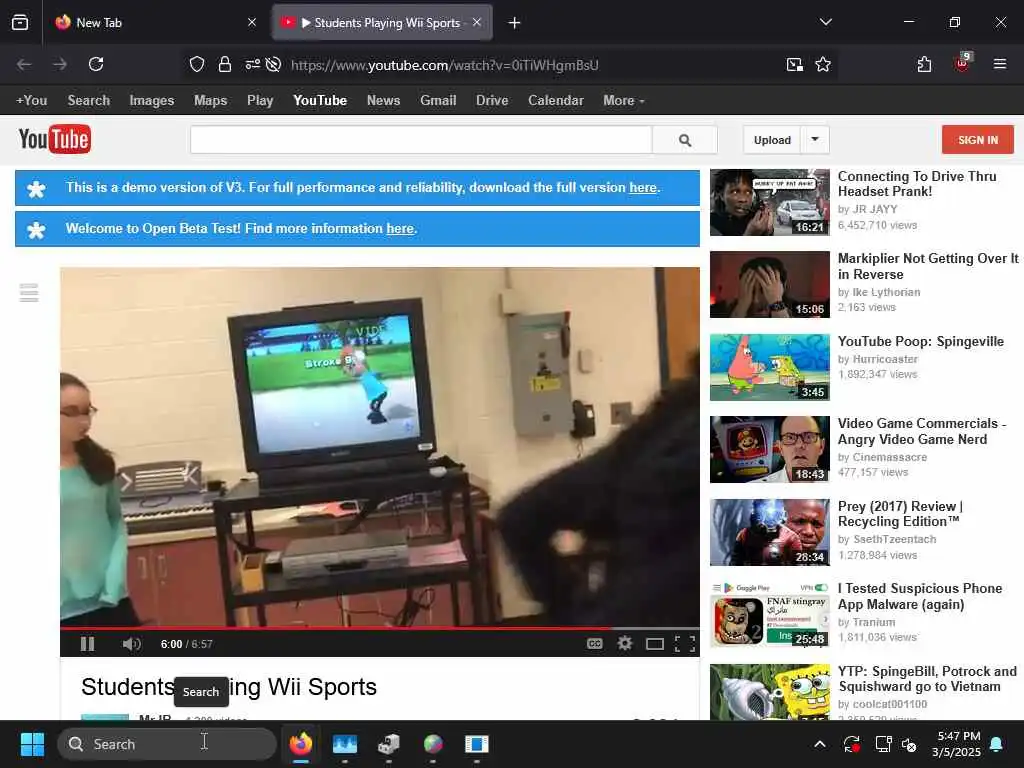Image resolution: width=1024 pixels, height=768 pixels.
Task: Open Firefox from the taskbar
Action: point(300,744)
